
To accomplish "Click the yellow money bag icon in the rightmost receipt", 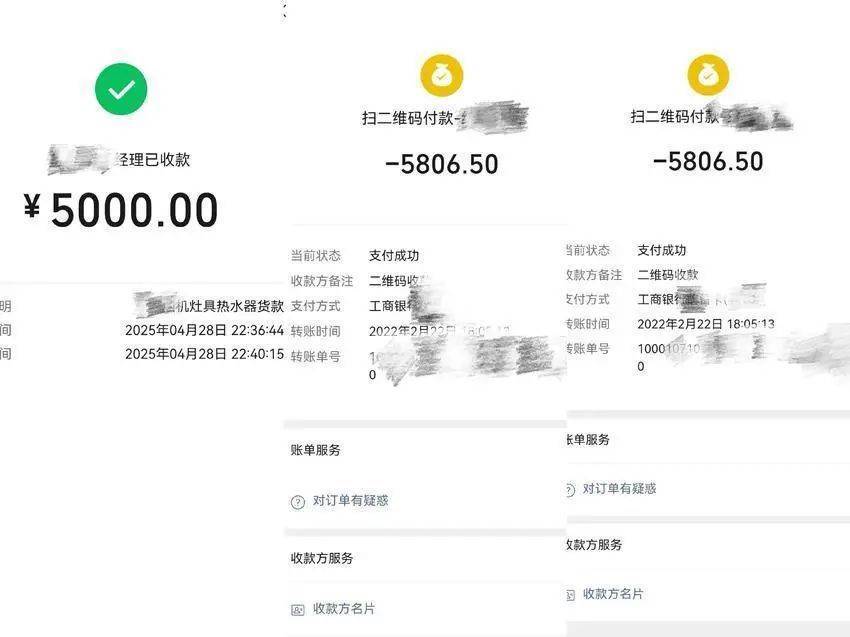I will point(708,75).
